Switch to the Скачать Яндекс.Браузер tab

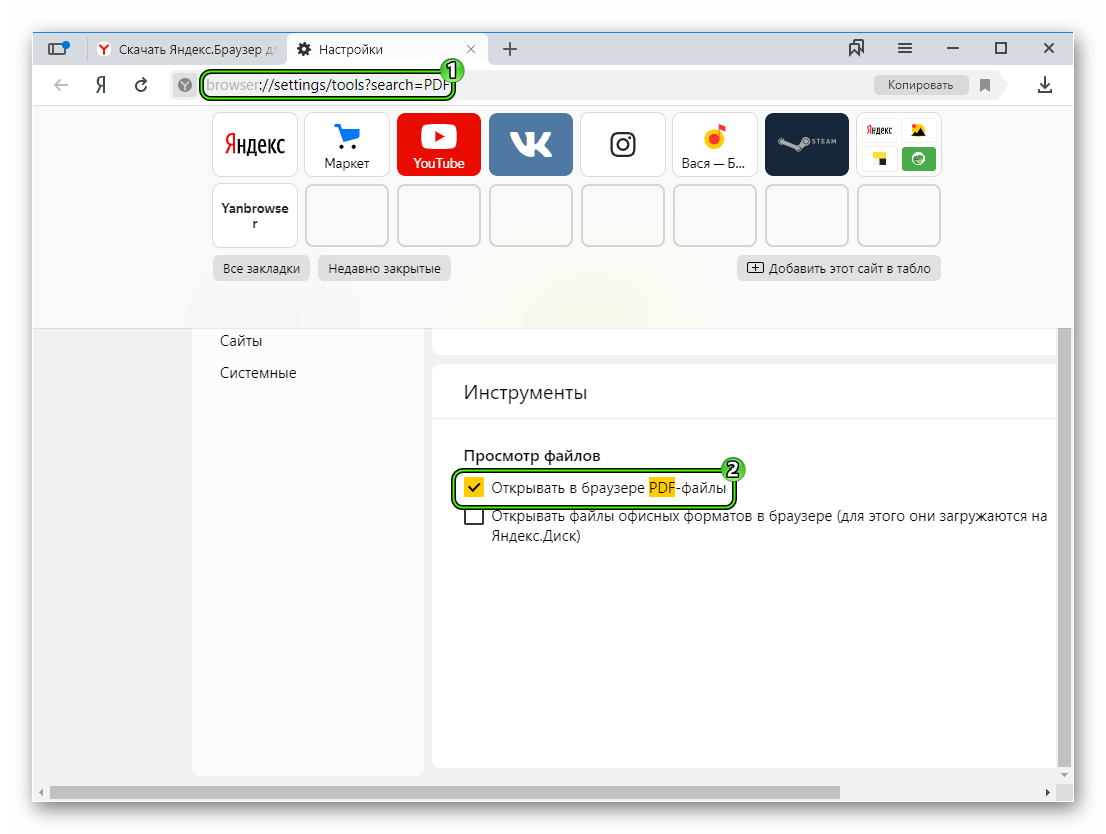point(186,49)
